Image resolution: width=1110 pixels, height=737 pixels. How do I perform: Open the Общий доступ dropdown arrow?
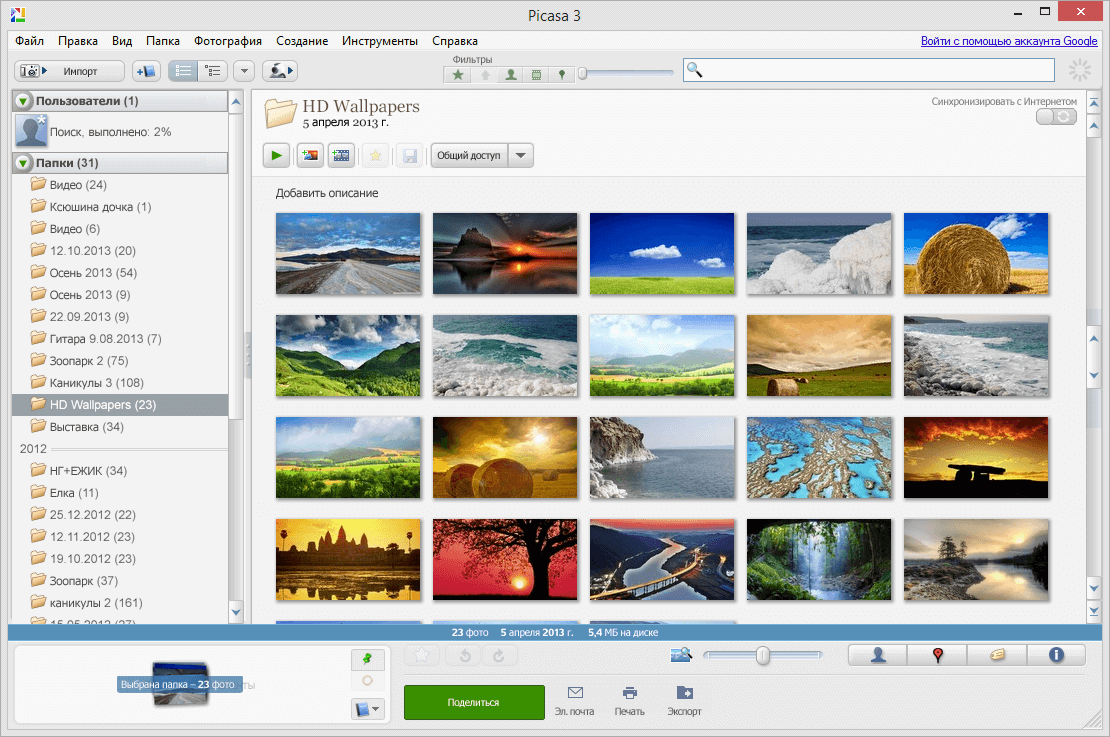click(520, 155)
